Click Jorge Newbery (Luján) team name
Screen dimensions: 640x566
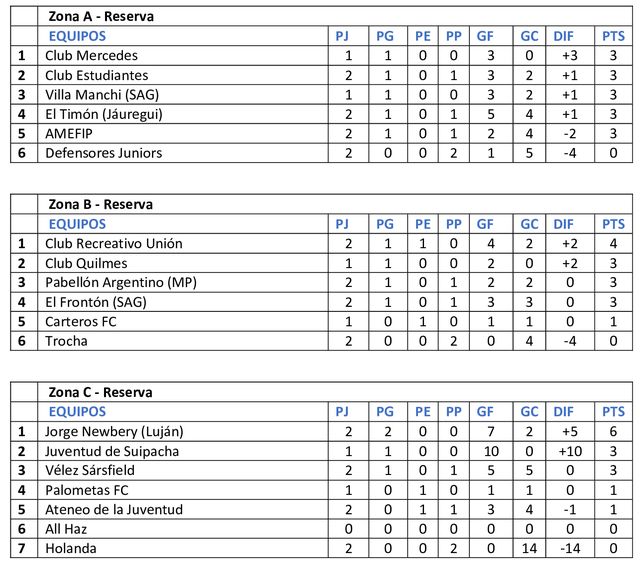click(112, 431)
